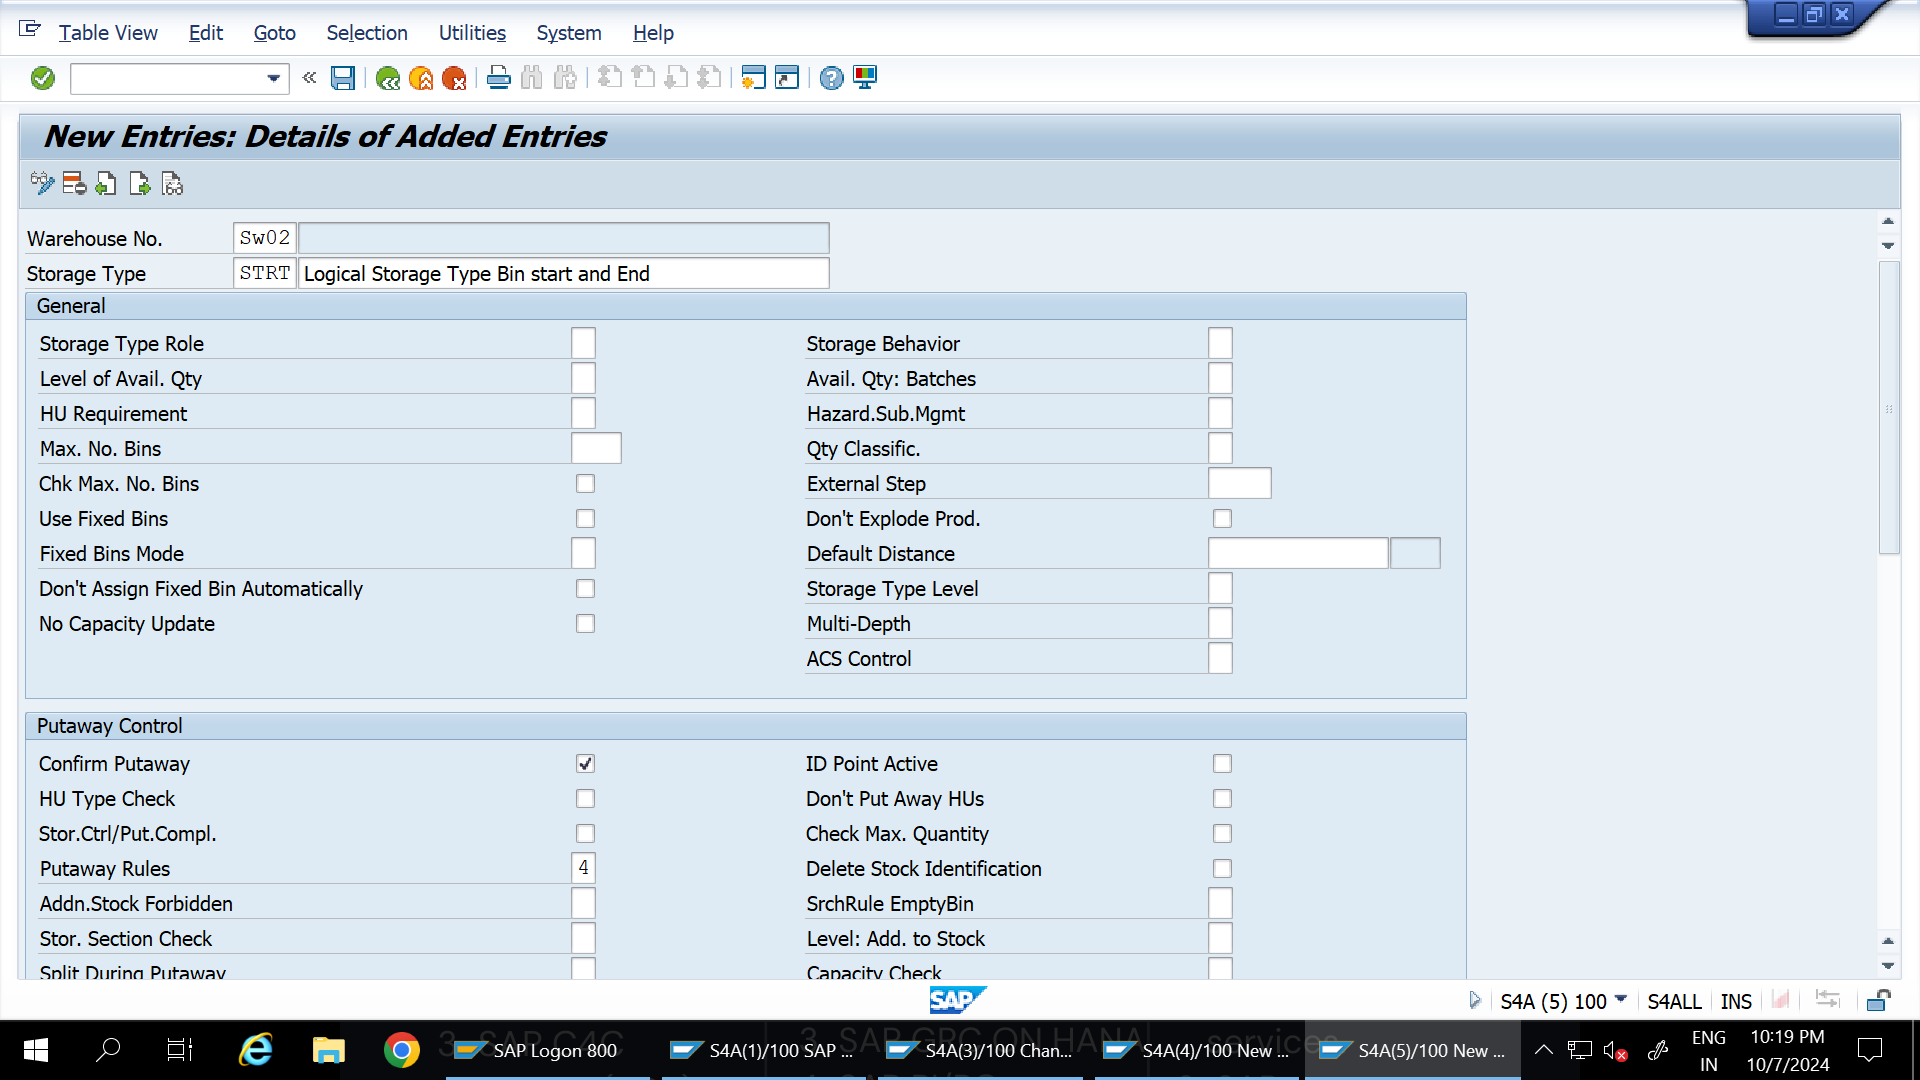Disable Confirm Putaway
Image resolution: width=1920 pixels, height=1080 pixels.
point(585,763)
